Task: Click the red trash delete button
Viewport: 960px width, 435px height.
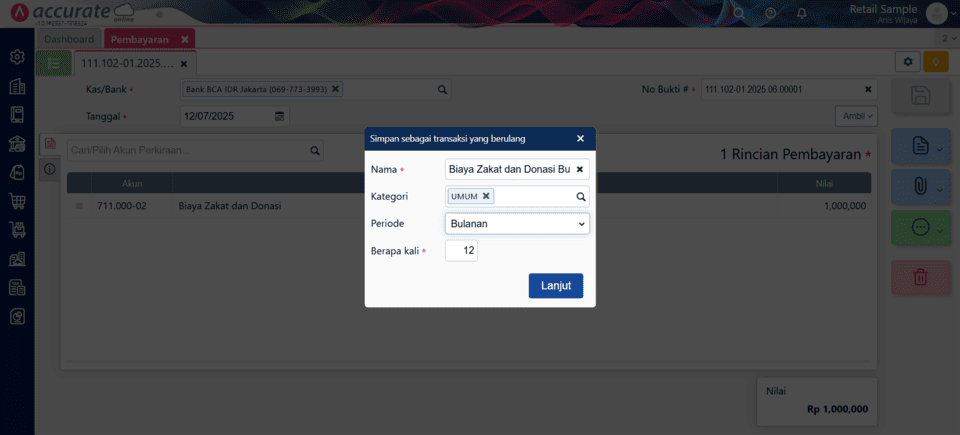Action: pos(920,277)
